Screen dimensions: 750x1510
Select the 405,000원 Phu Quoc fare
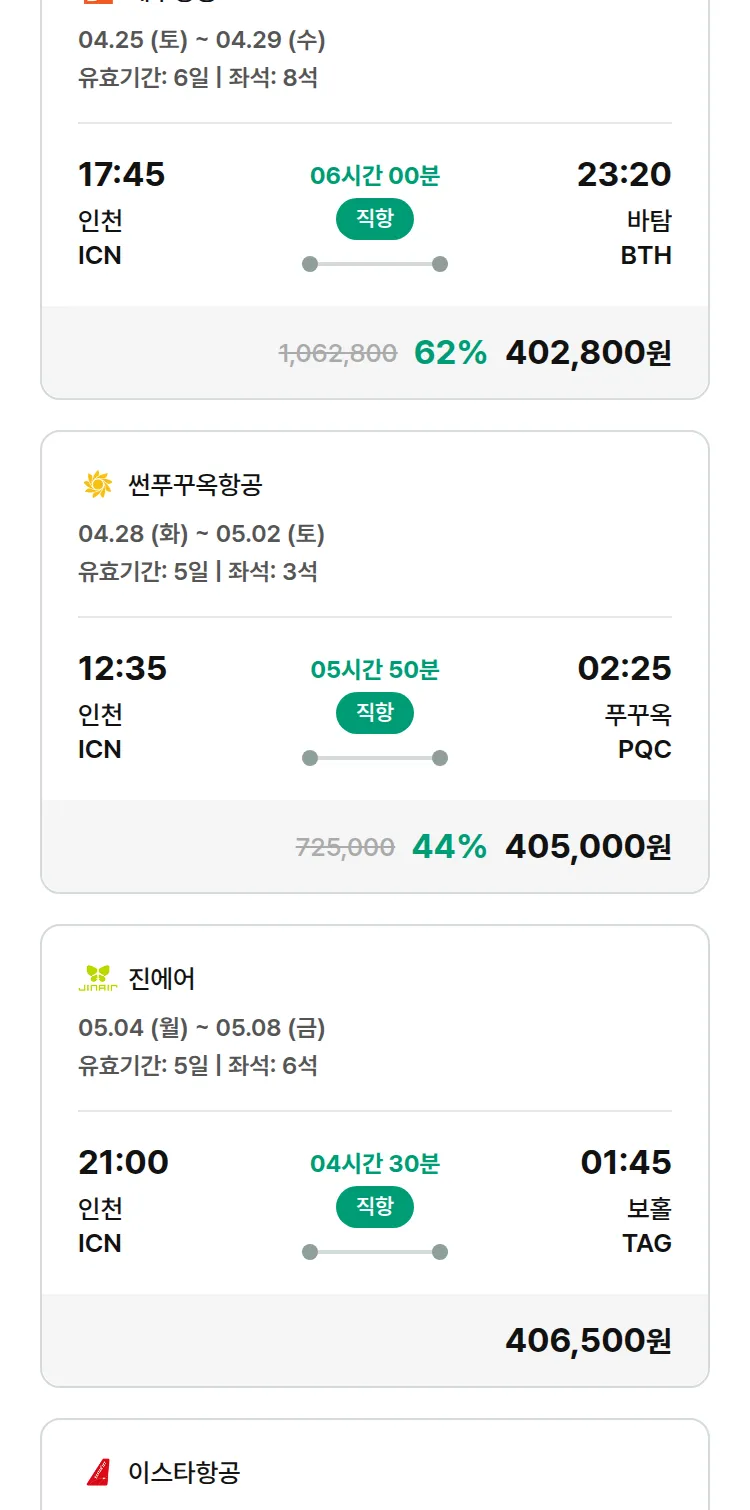click(x=588, y=846)
